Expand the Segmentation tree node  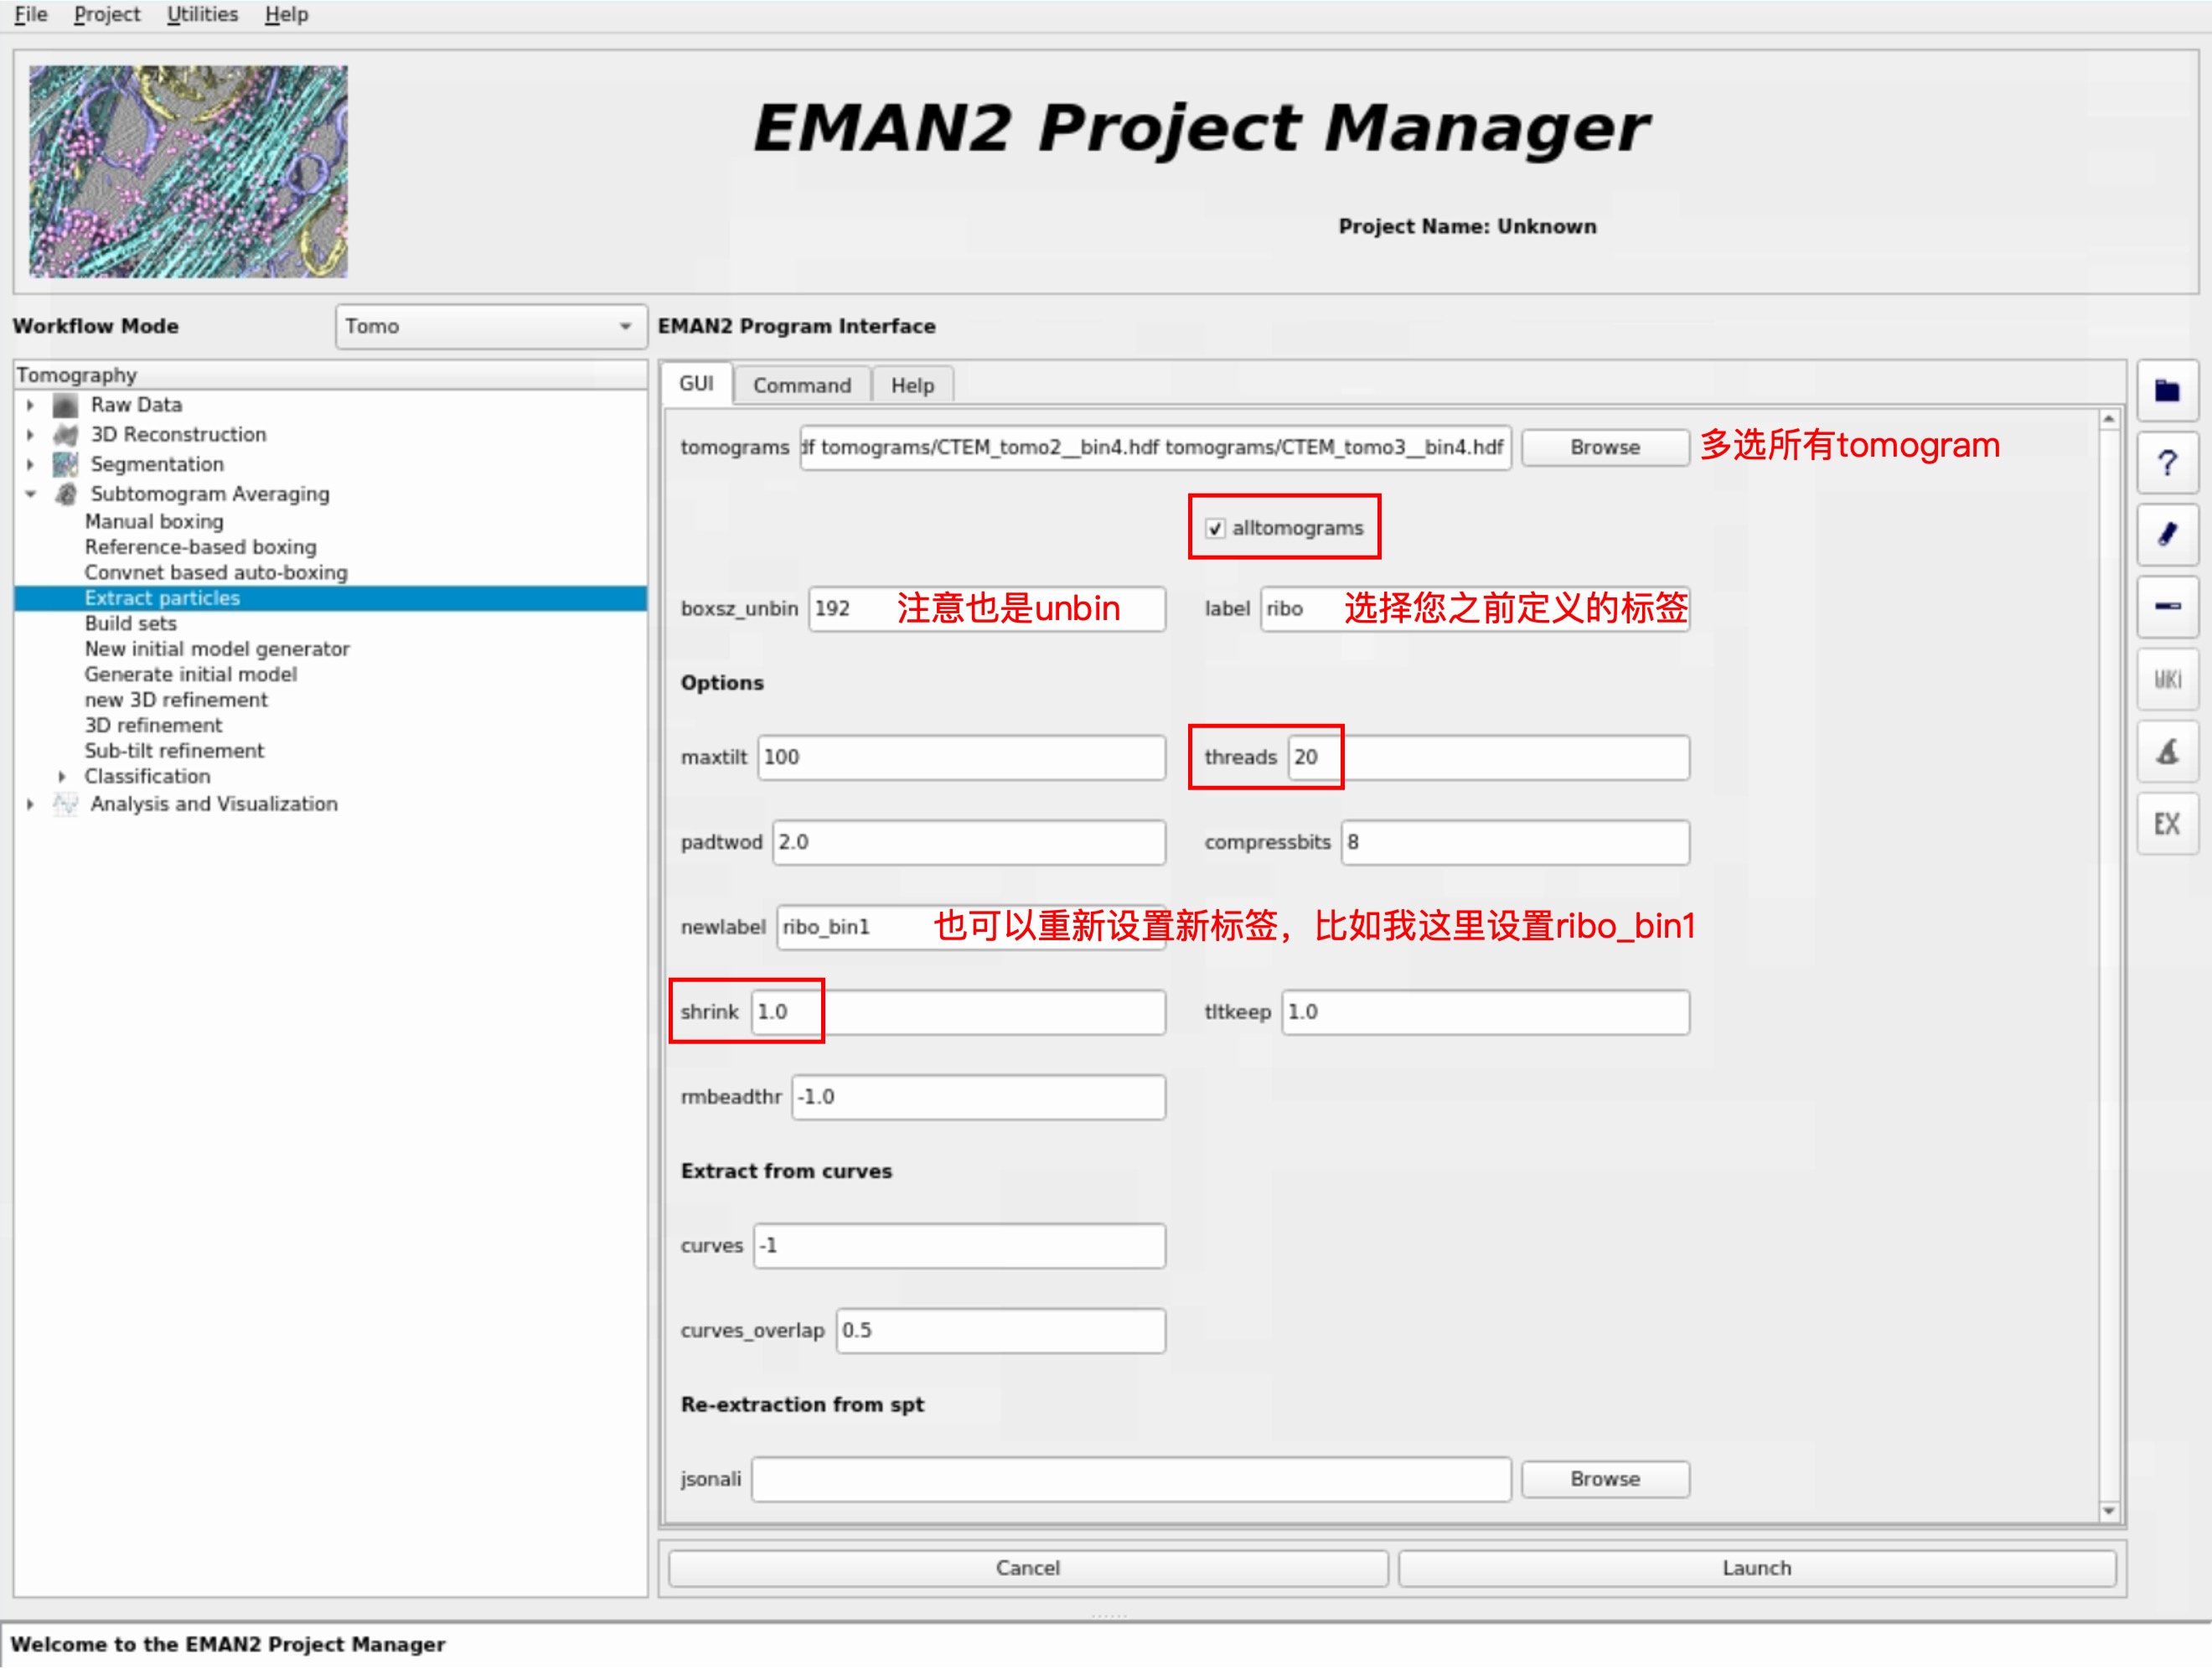coord(30,464)
